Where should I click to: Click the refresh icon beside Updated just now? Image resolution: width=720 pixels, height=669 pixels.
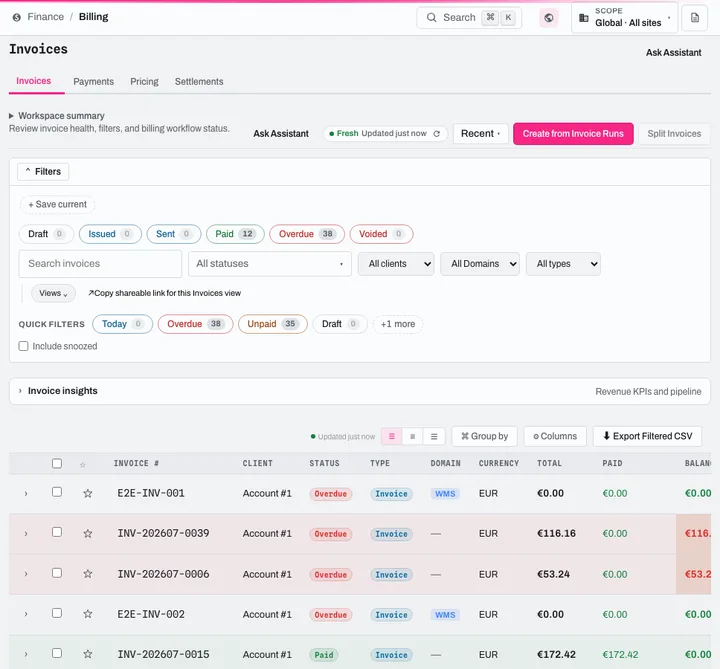[437, 134]
